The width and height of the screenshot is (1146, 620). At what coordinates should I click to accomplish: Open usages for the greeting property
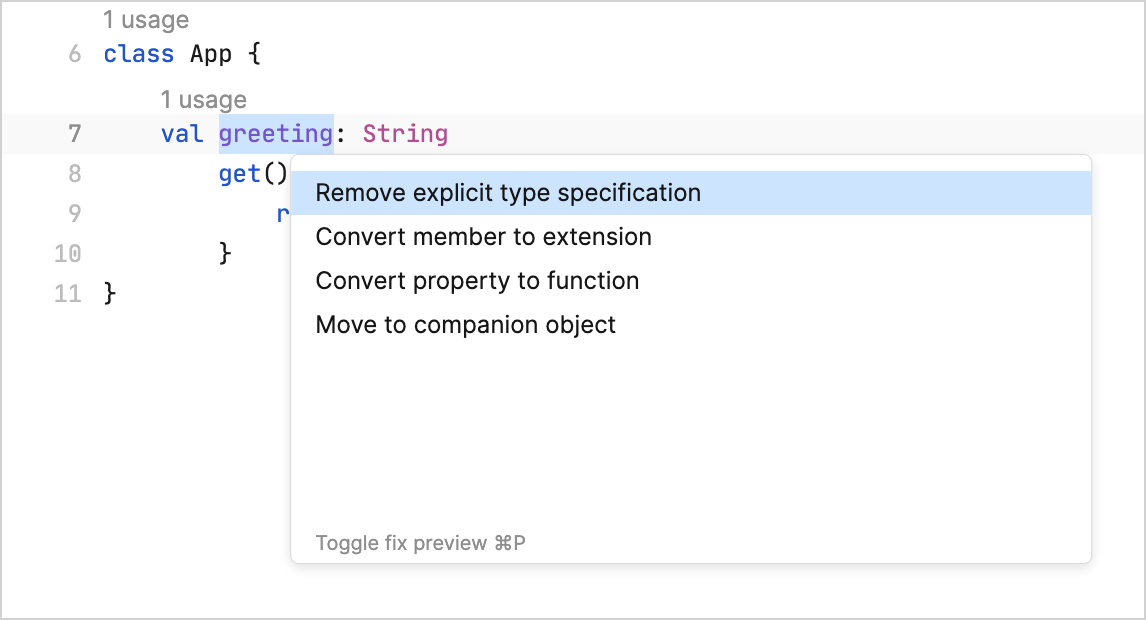[x=204, y=99]
